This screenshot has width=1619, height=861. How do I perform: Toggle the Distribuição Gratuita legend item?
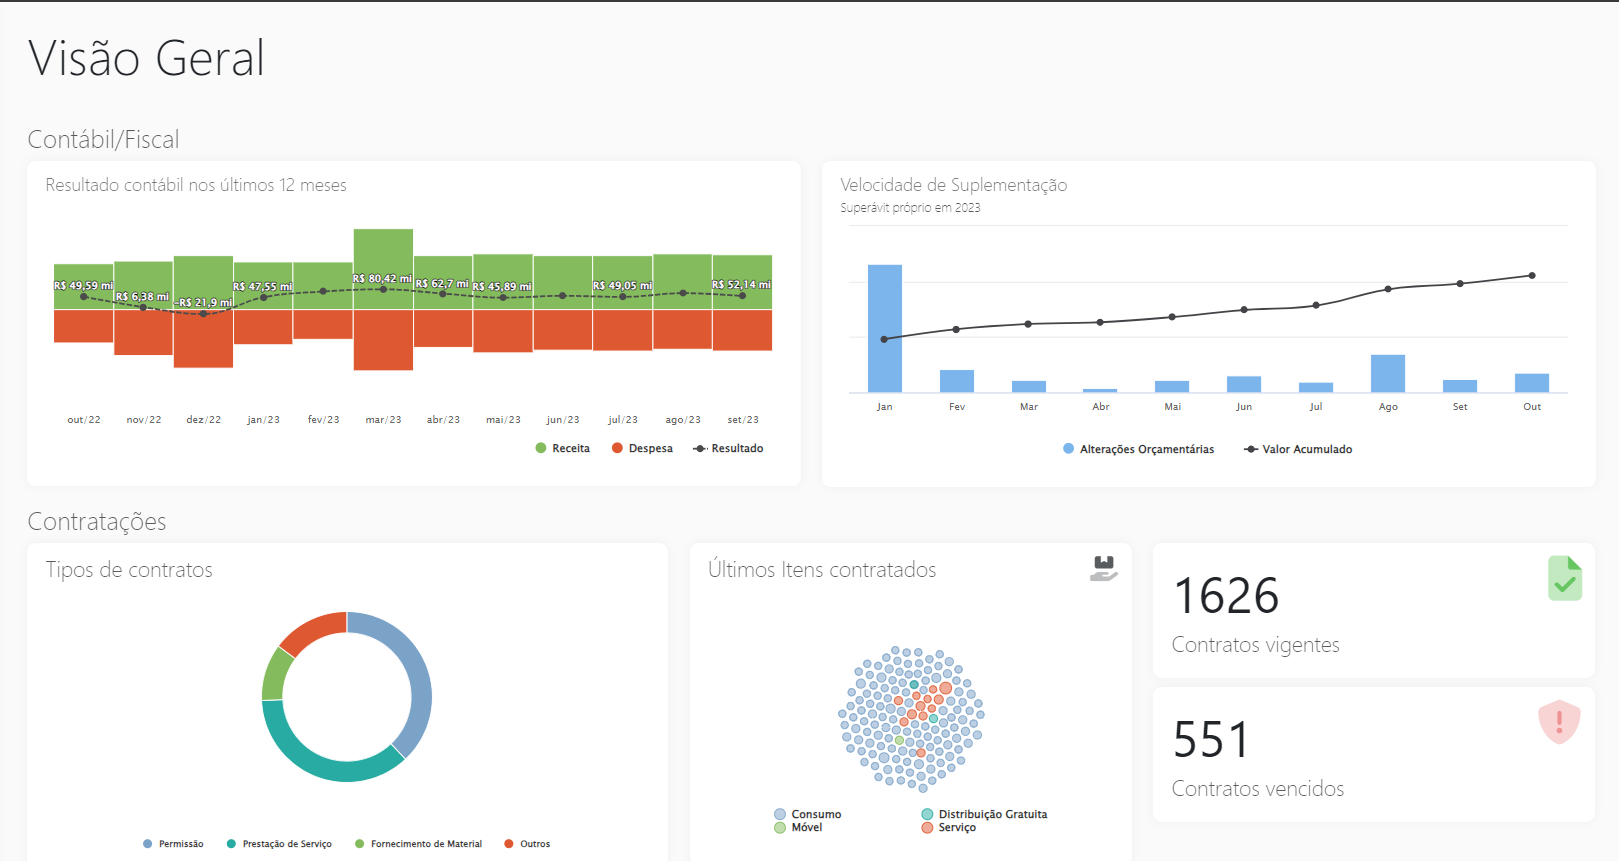point(984,814)
